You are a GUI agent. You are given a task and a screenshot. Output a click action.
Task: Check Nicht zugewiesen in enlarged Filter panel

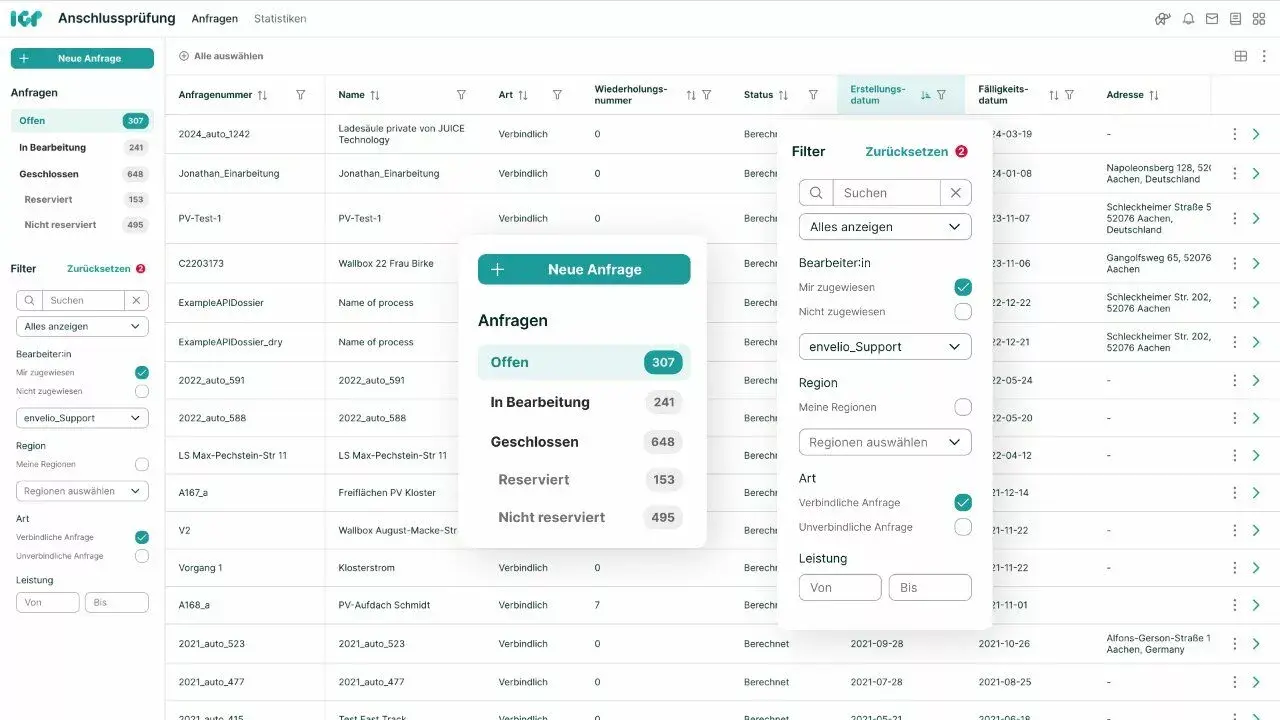963,312
